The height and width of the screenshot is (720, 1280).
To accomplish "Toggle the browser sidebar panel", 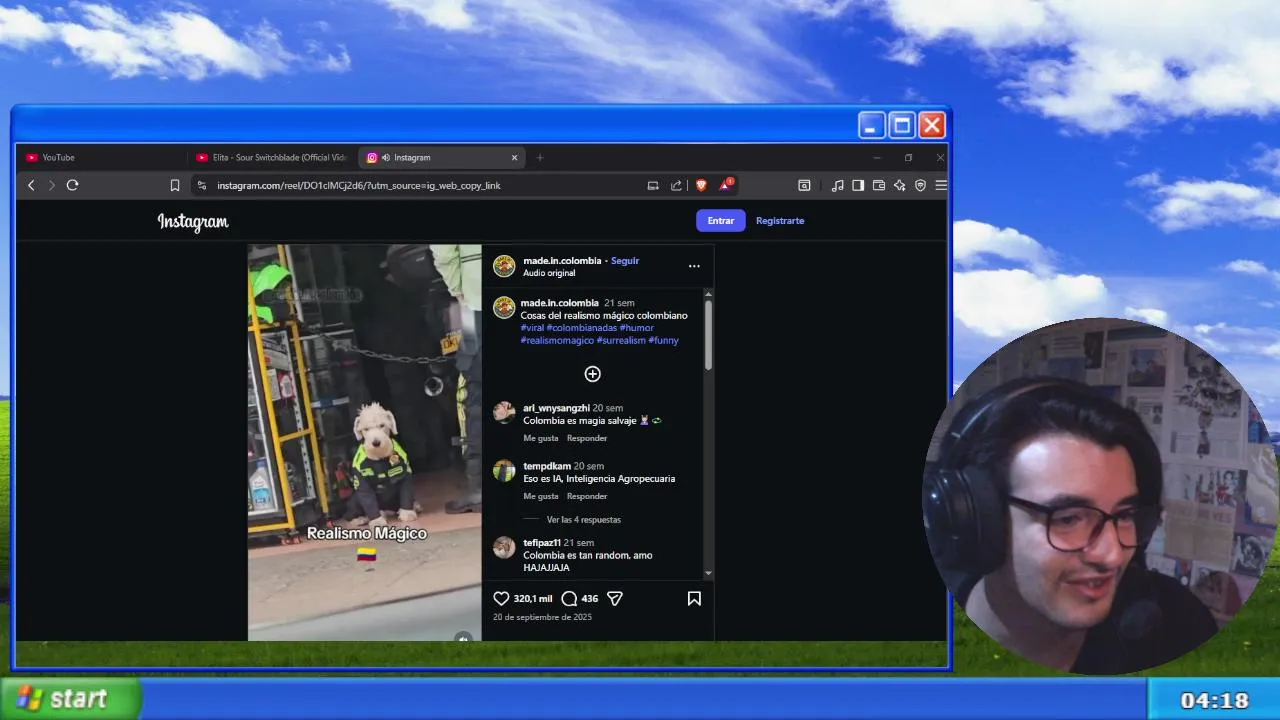I will (x=858, y=185).
